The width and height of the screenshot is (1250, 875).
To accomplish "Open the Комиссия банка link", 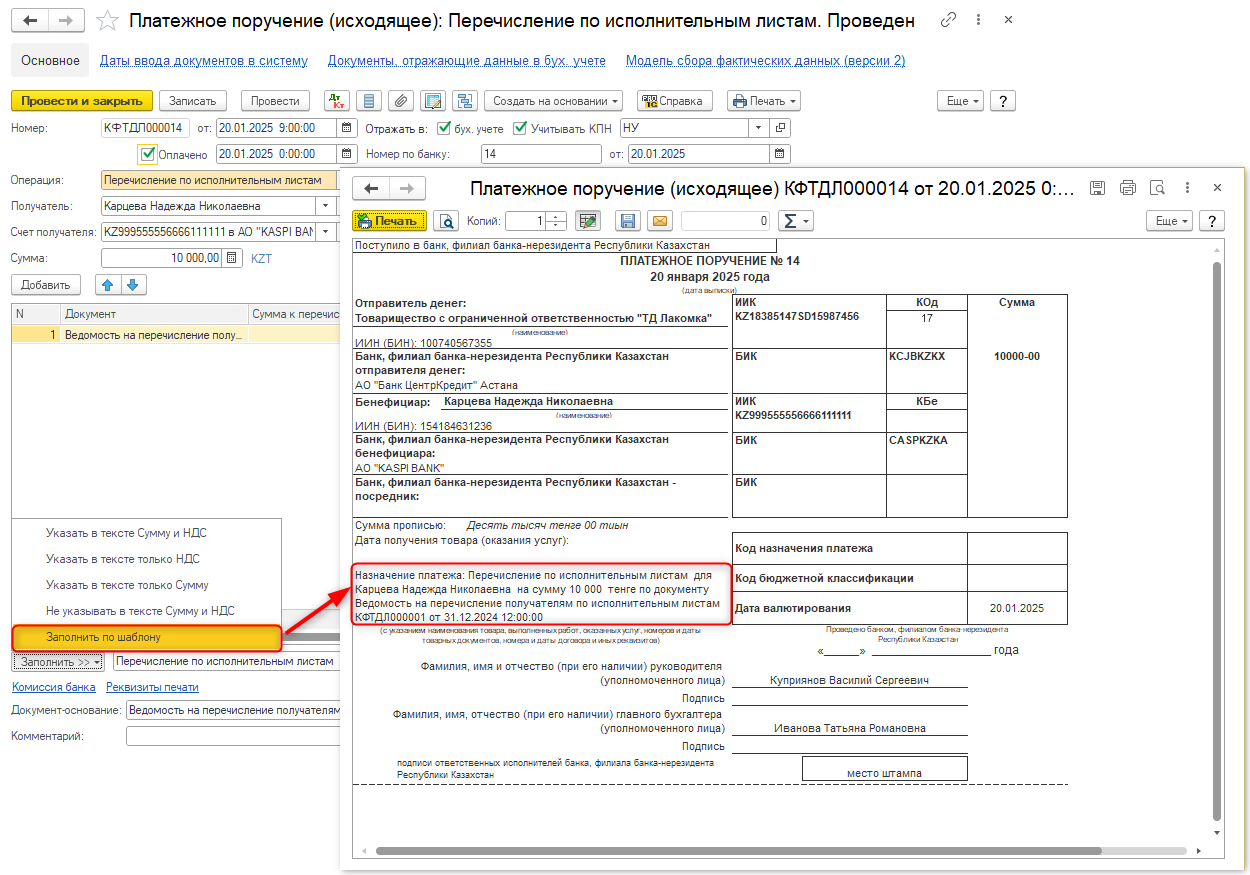I will coord(54,687).
